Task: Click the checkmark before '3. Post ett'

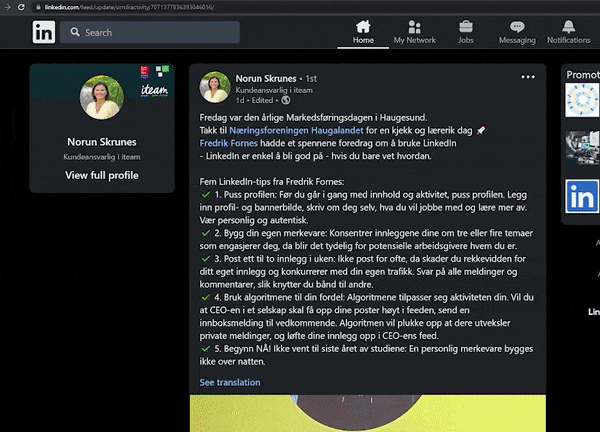Action: pyautogui.click(x=206, y=259)
